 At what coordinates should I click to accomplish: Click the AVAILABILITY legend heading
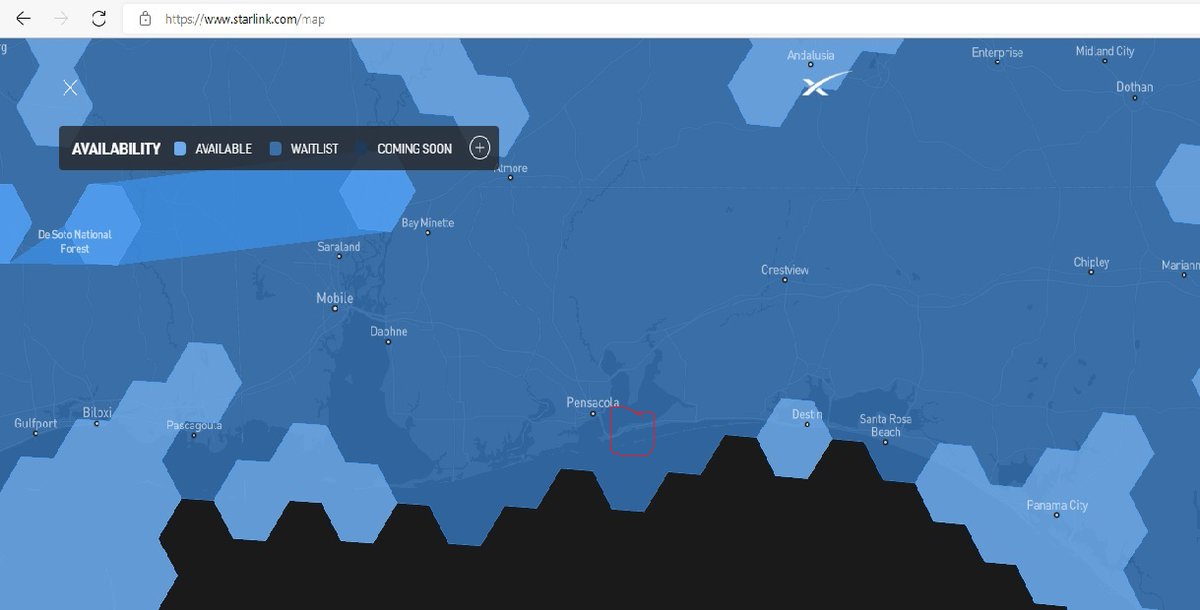pyautogui.click(x=116, y=148)
